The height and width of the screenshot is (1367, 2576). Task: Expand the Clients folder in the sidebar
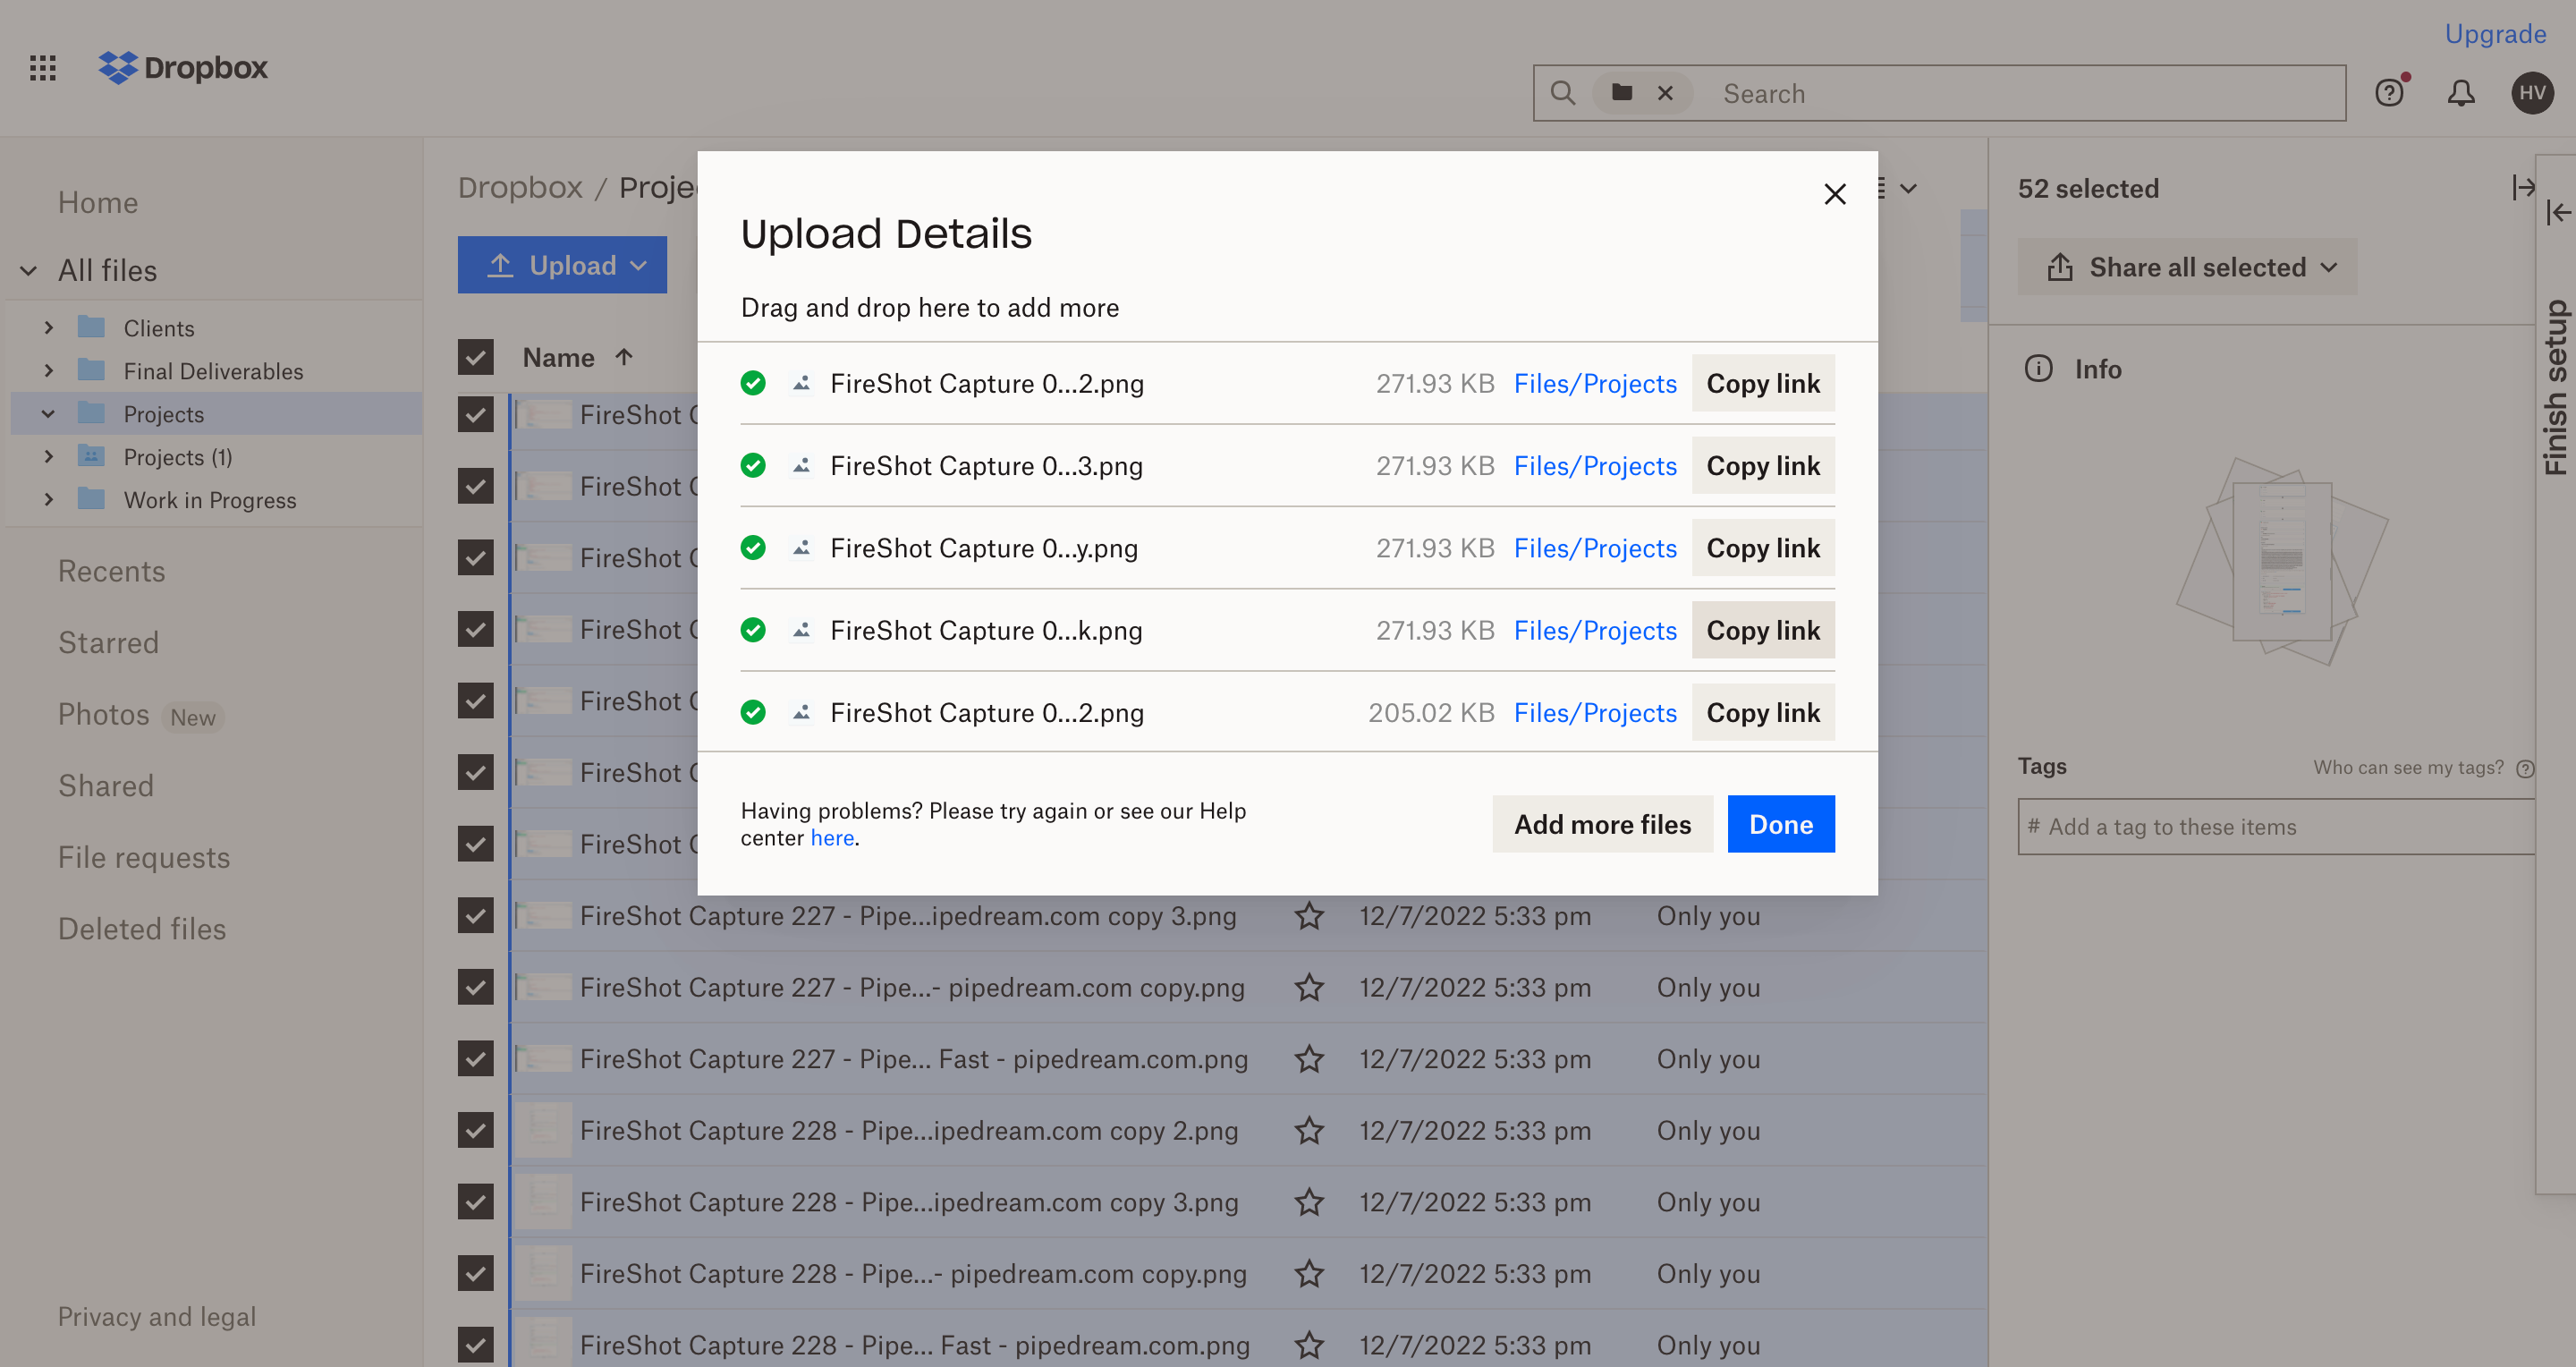pos(48,327)
